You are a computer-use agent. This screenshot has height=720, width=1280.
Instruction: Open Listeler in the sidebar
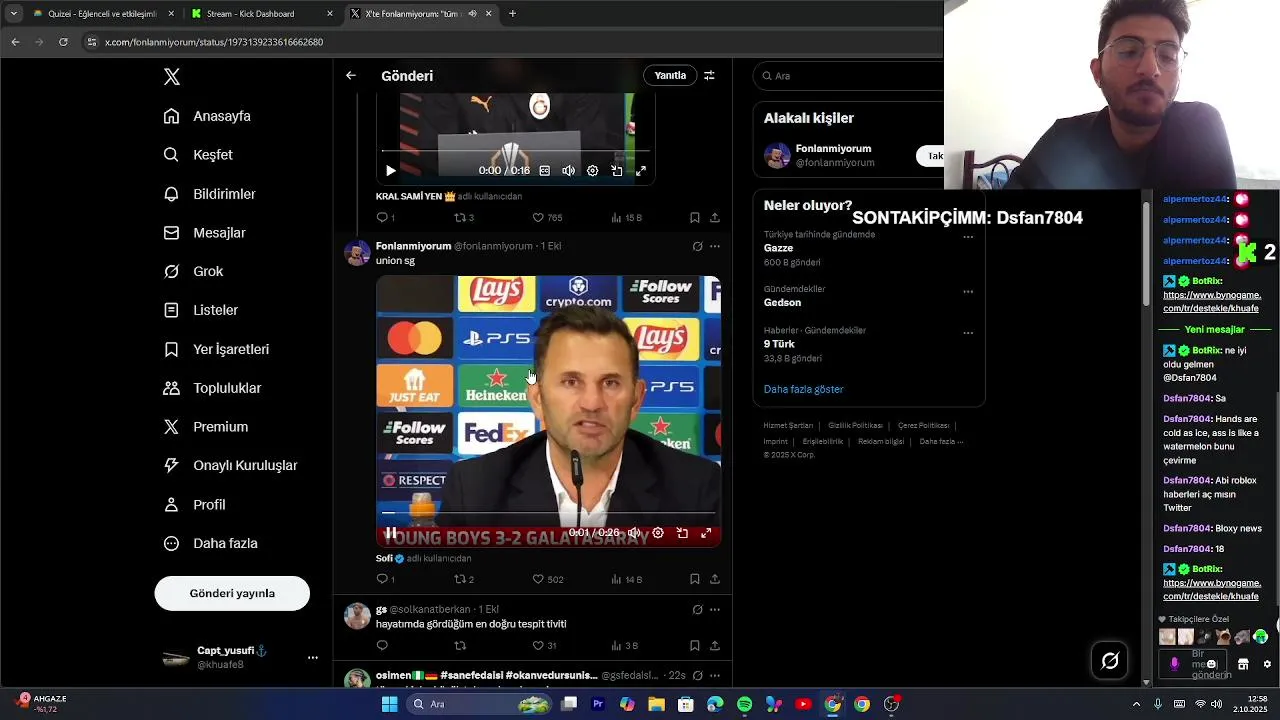201,310
